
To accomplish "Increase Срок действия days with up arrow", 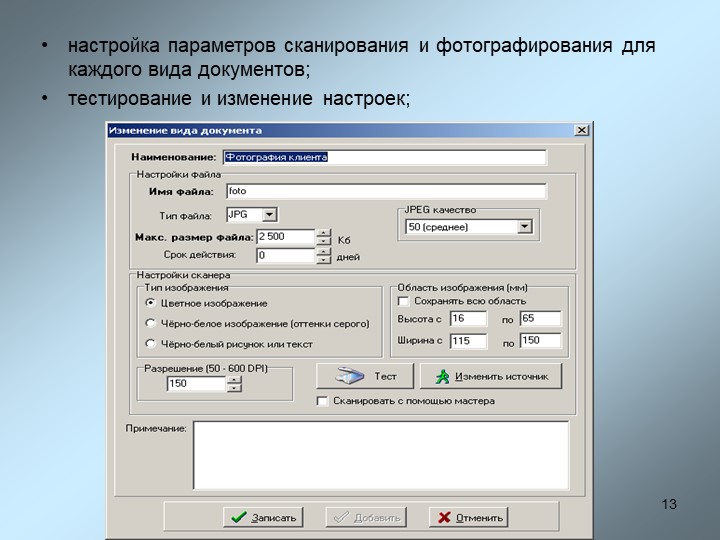I will point(324,252).
